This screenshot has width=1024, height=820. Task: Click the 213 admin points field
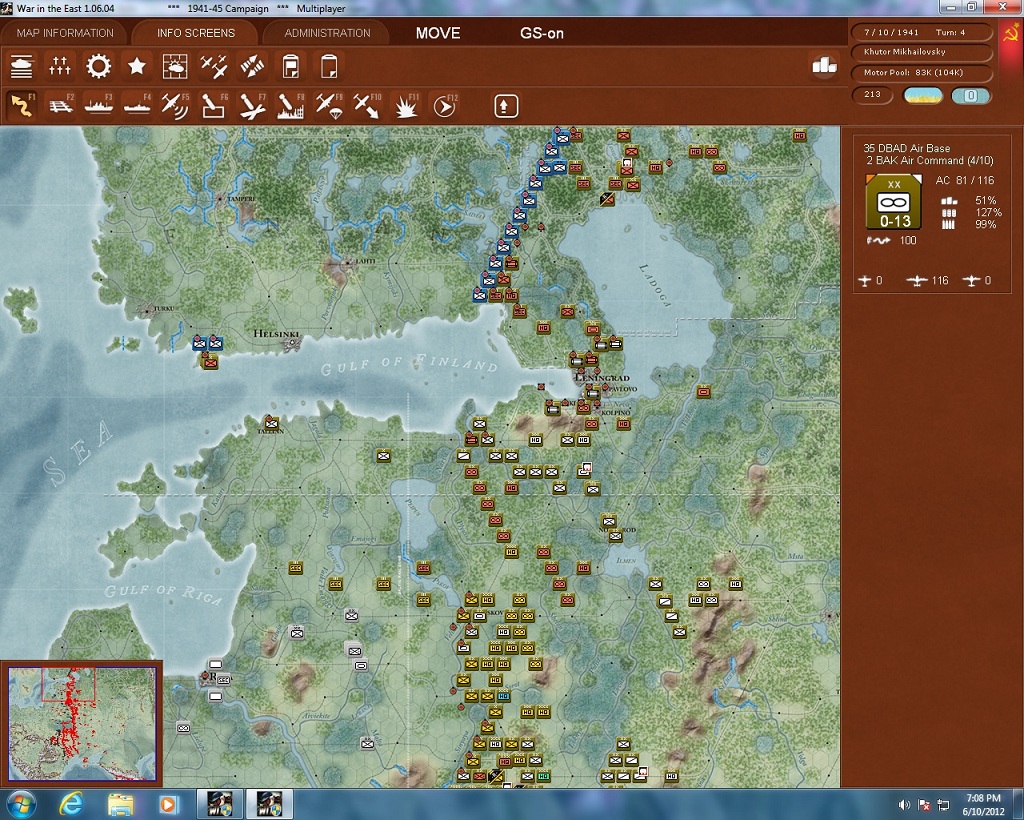(x=872, y=95)
